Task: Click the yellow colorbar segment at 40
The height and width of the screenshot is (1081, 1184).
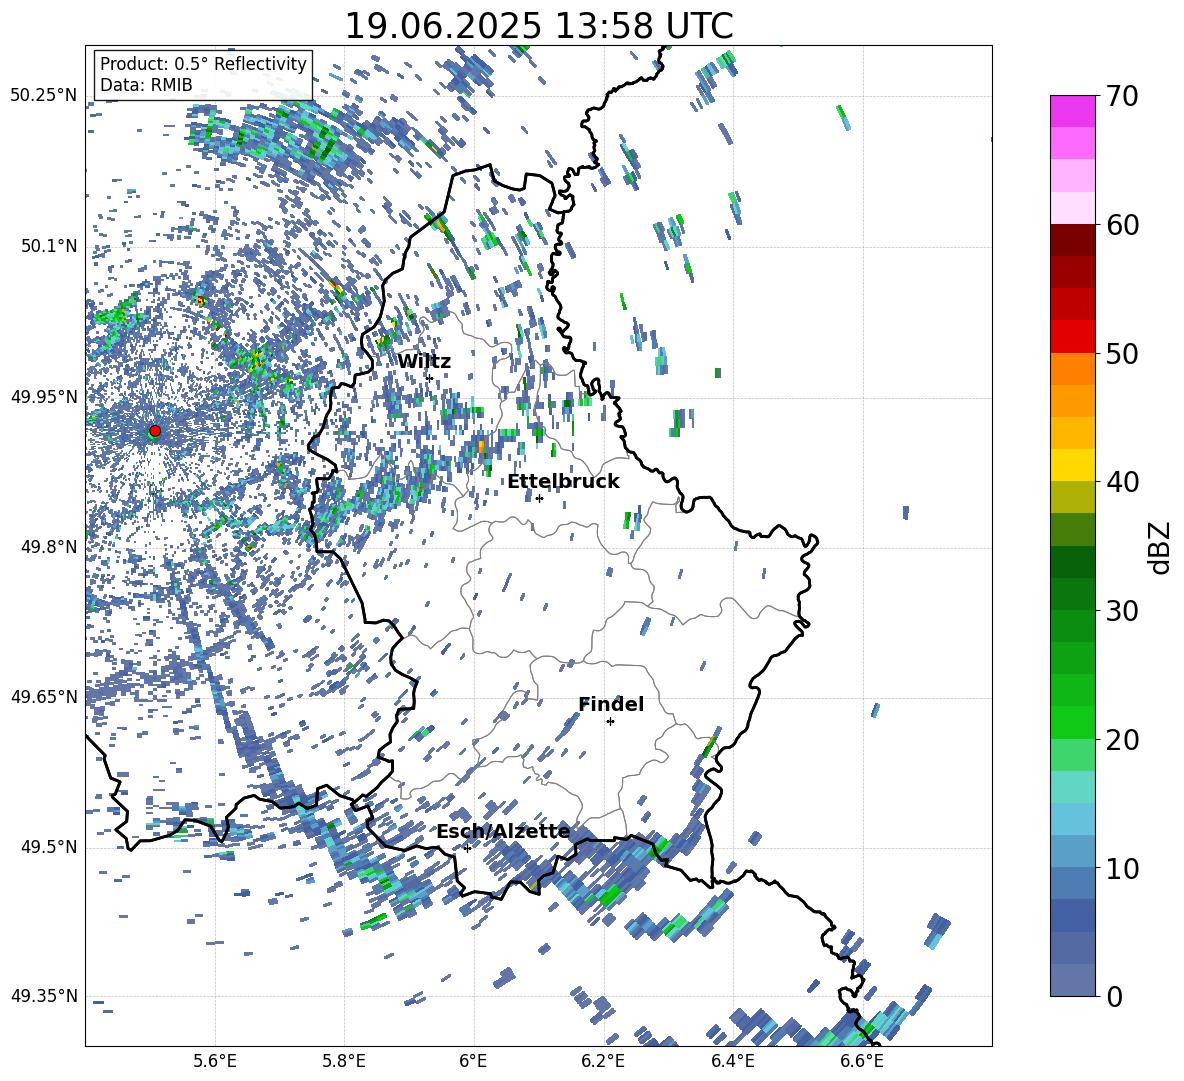Action: (x=1073, y=465)
